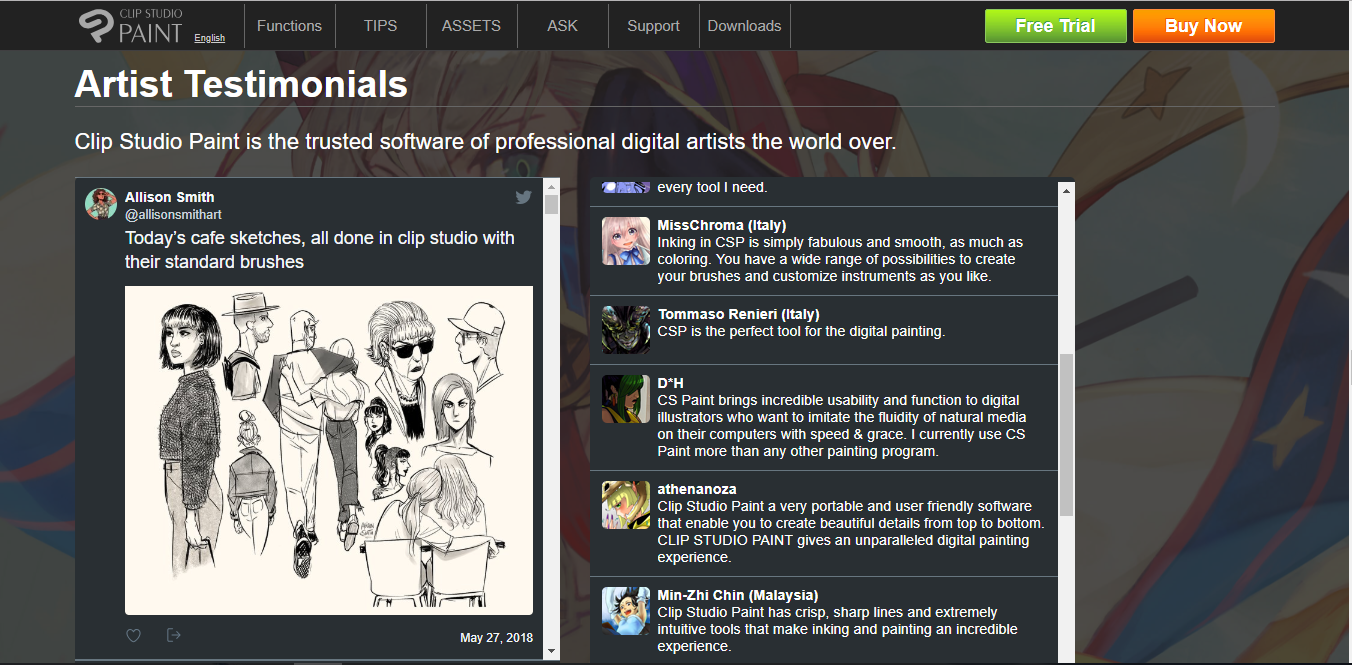Click the share icon under the tweet
Screen dimensions: 1352x665
tap(174, 635)
